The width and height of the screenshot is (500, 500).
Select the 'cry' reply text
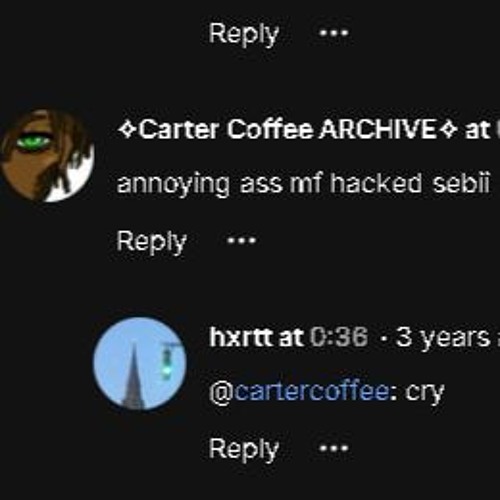click(425, 393)
